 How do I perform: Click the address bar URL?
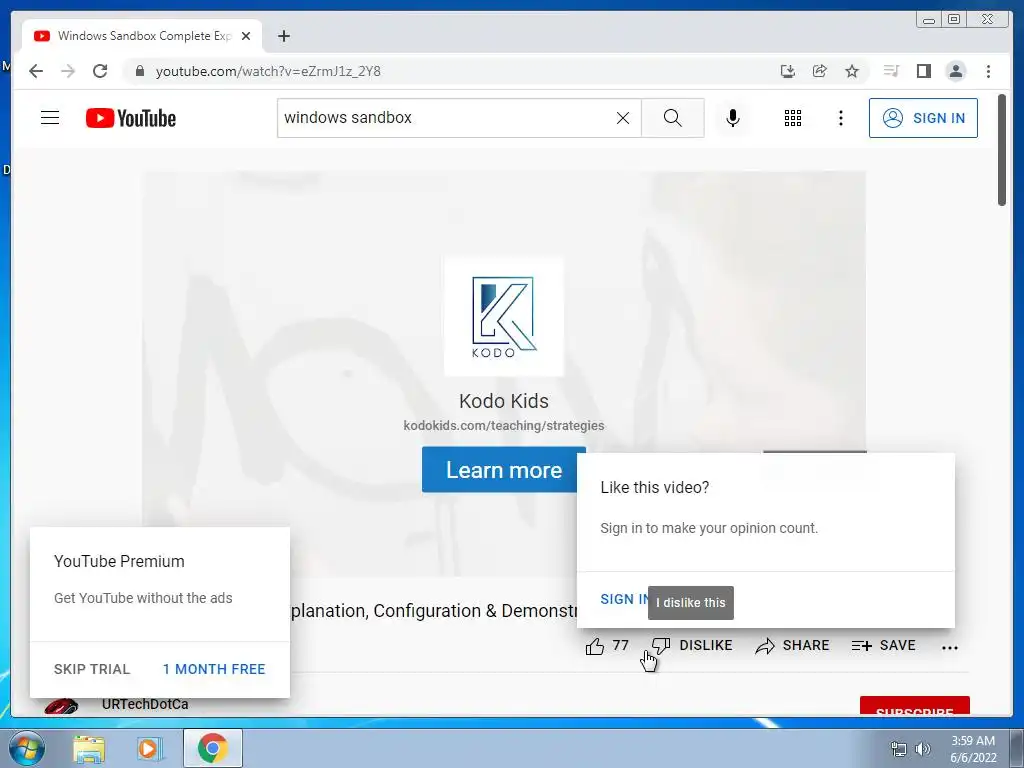coord(268,71)
